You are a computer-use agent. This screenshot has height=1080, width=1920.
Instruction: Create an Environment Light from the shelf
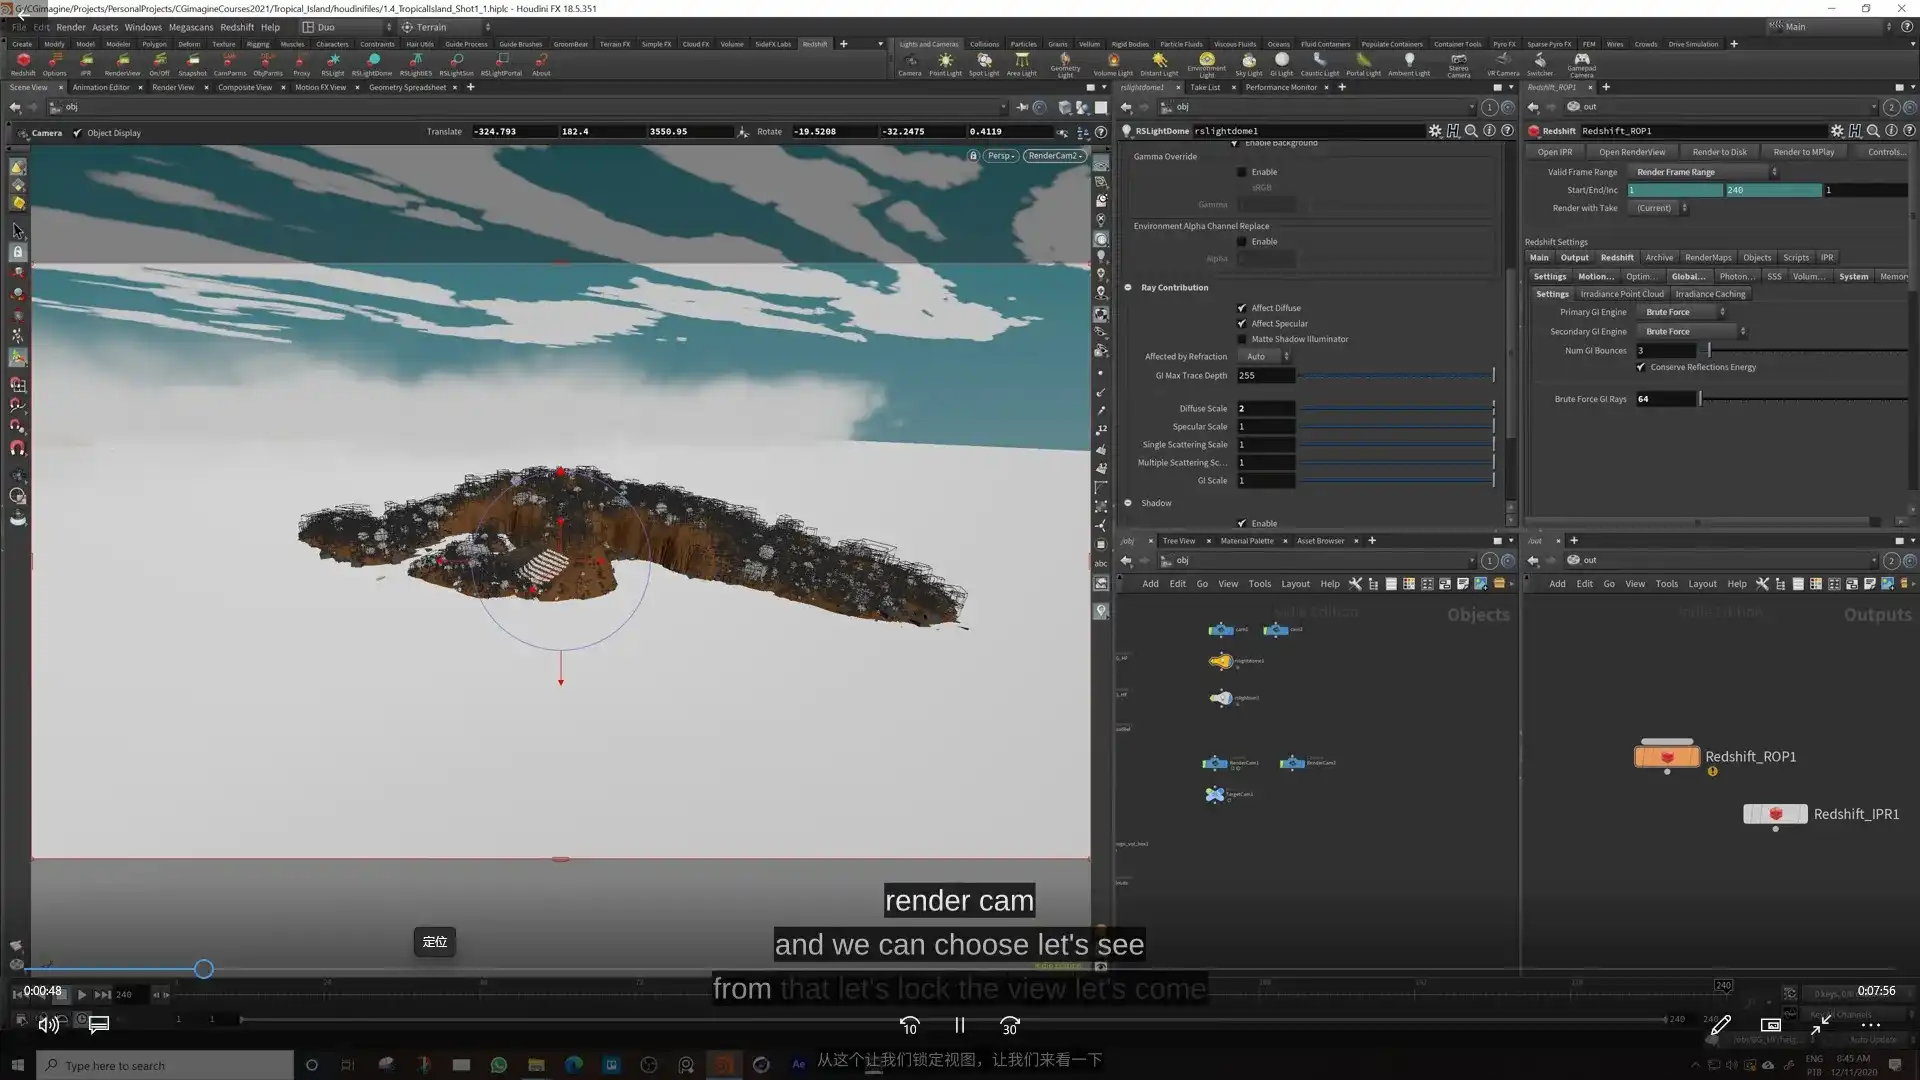pos(1206,64)
